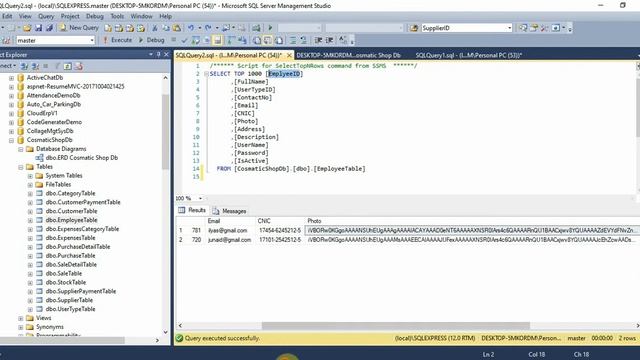Click the Database Engine Query icon after New Query

coord(108,28)
